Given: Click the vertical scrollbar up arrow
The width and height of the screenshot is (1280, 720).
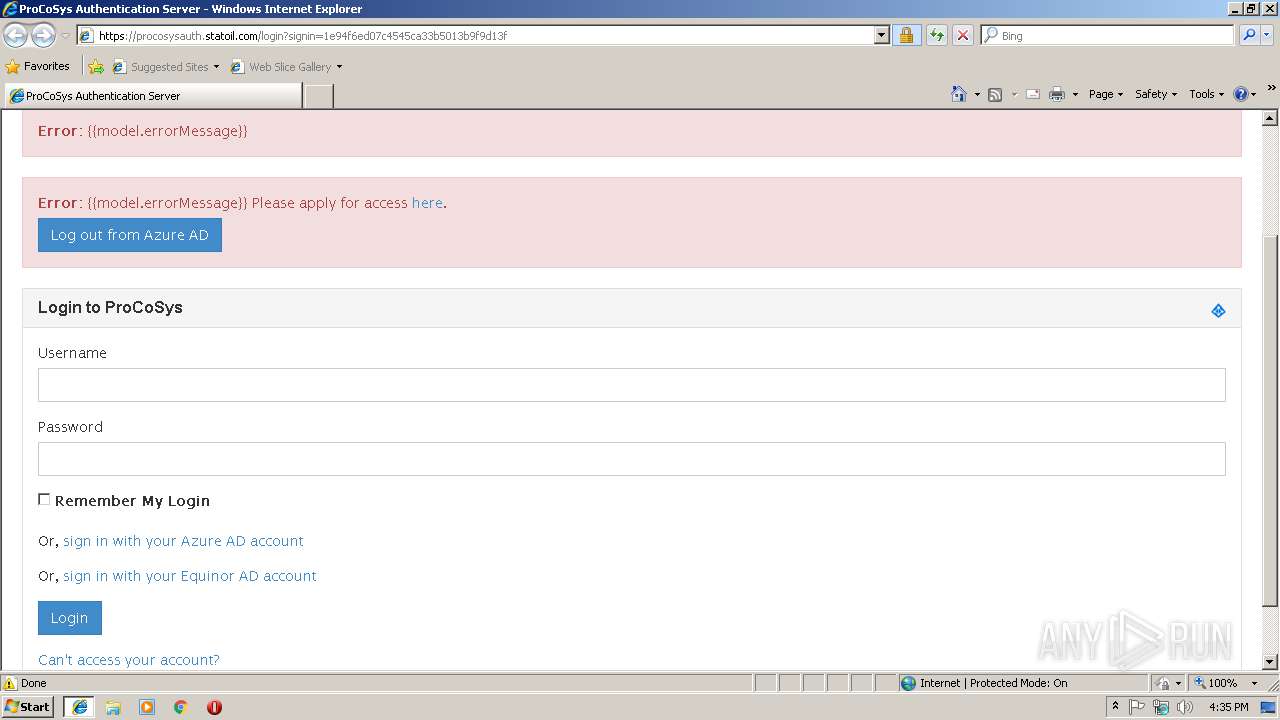Looking at the screenshot, I should tap(1270, 118).
